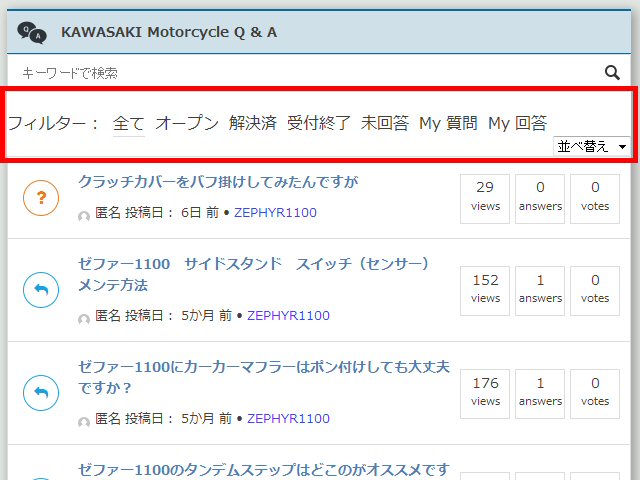Open question クラッチカバーをバフ掛けしてみたんですが

point(218,182)
